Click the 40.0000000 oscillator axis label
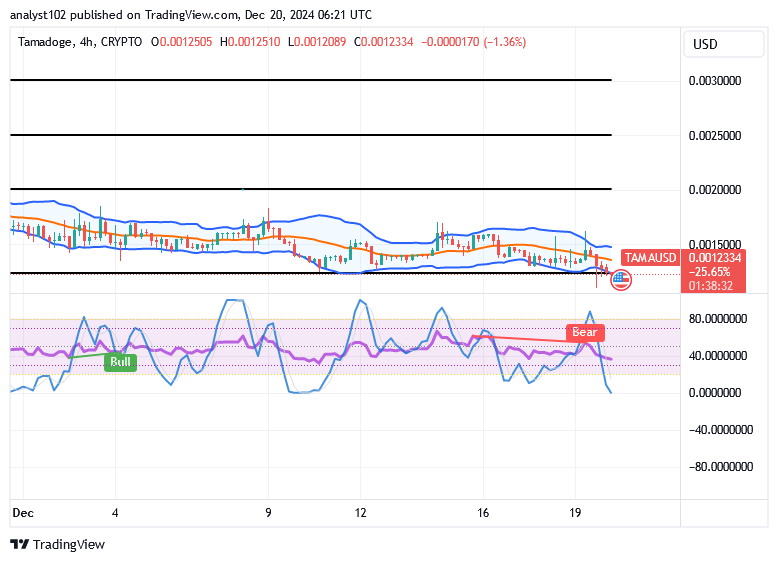The width and height of the screenshot is (778, 562). coord(717,356)
